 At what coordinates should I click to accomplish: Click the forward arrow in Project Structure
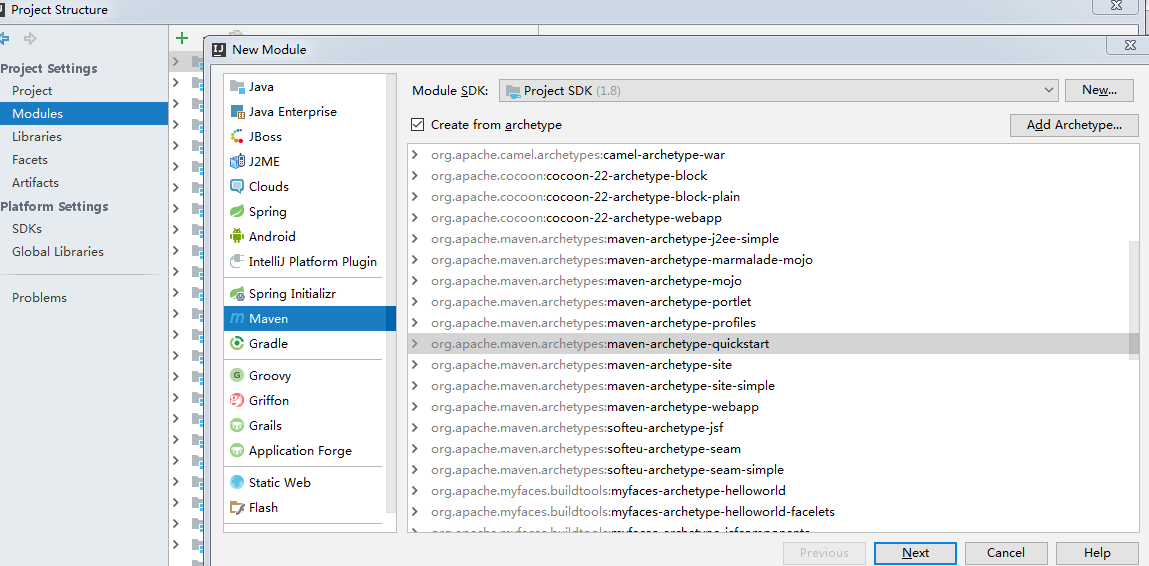click(30, 38)
